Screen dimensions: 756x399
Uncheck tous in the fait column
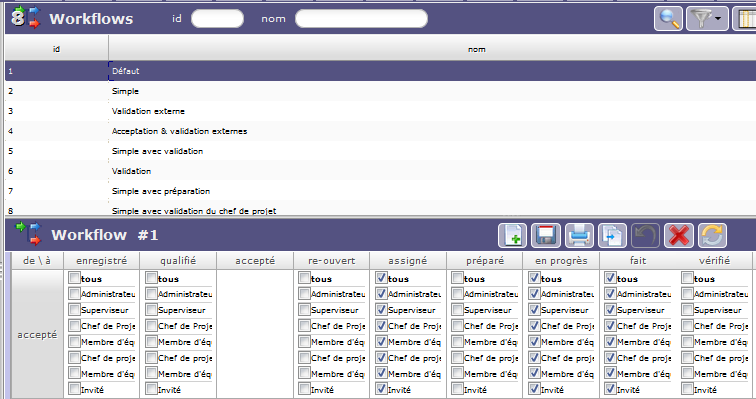pos(611,278)
